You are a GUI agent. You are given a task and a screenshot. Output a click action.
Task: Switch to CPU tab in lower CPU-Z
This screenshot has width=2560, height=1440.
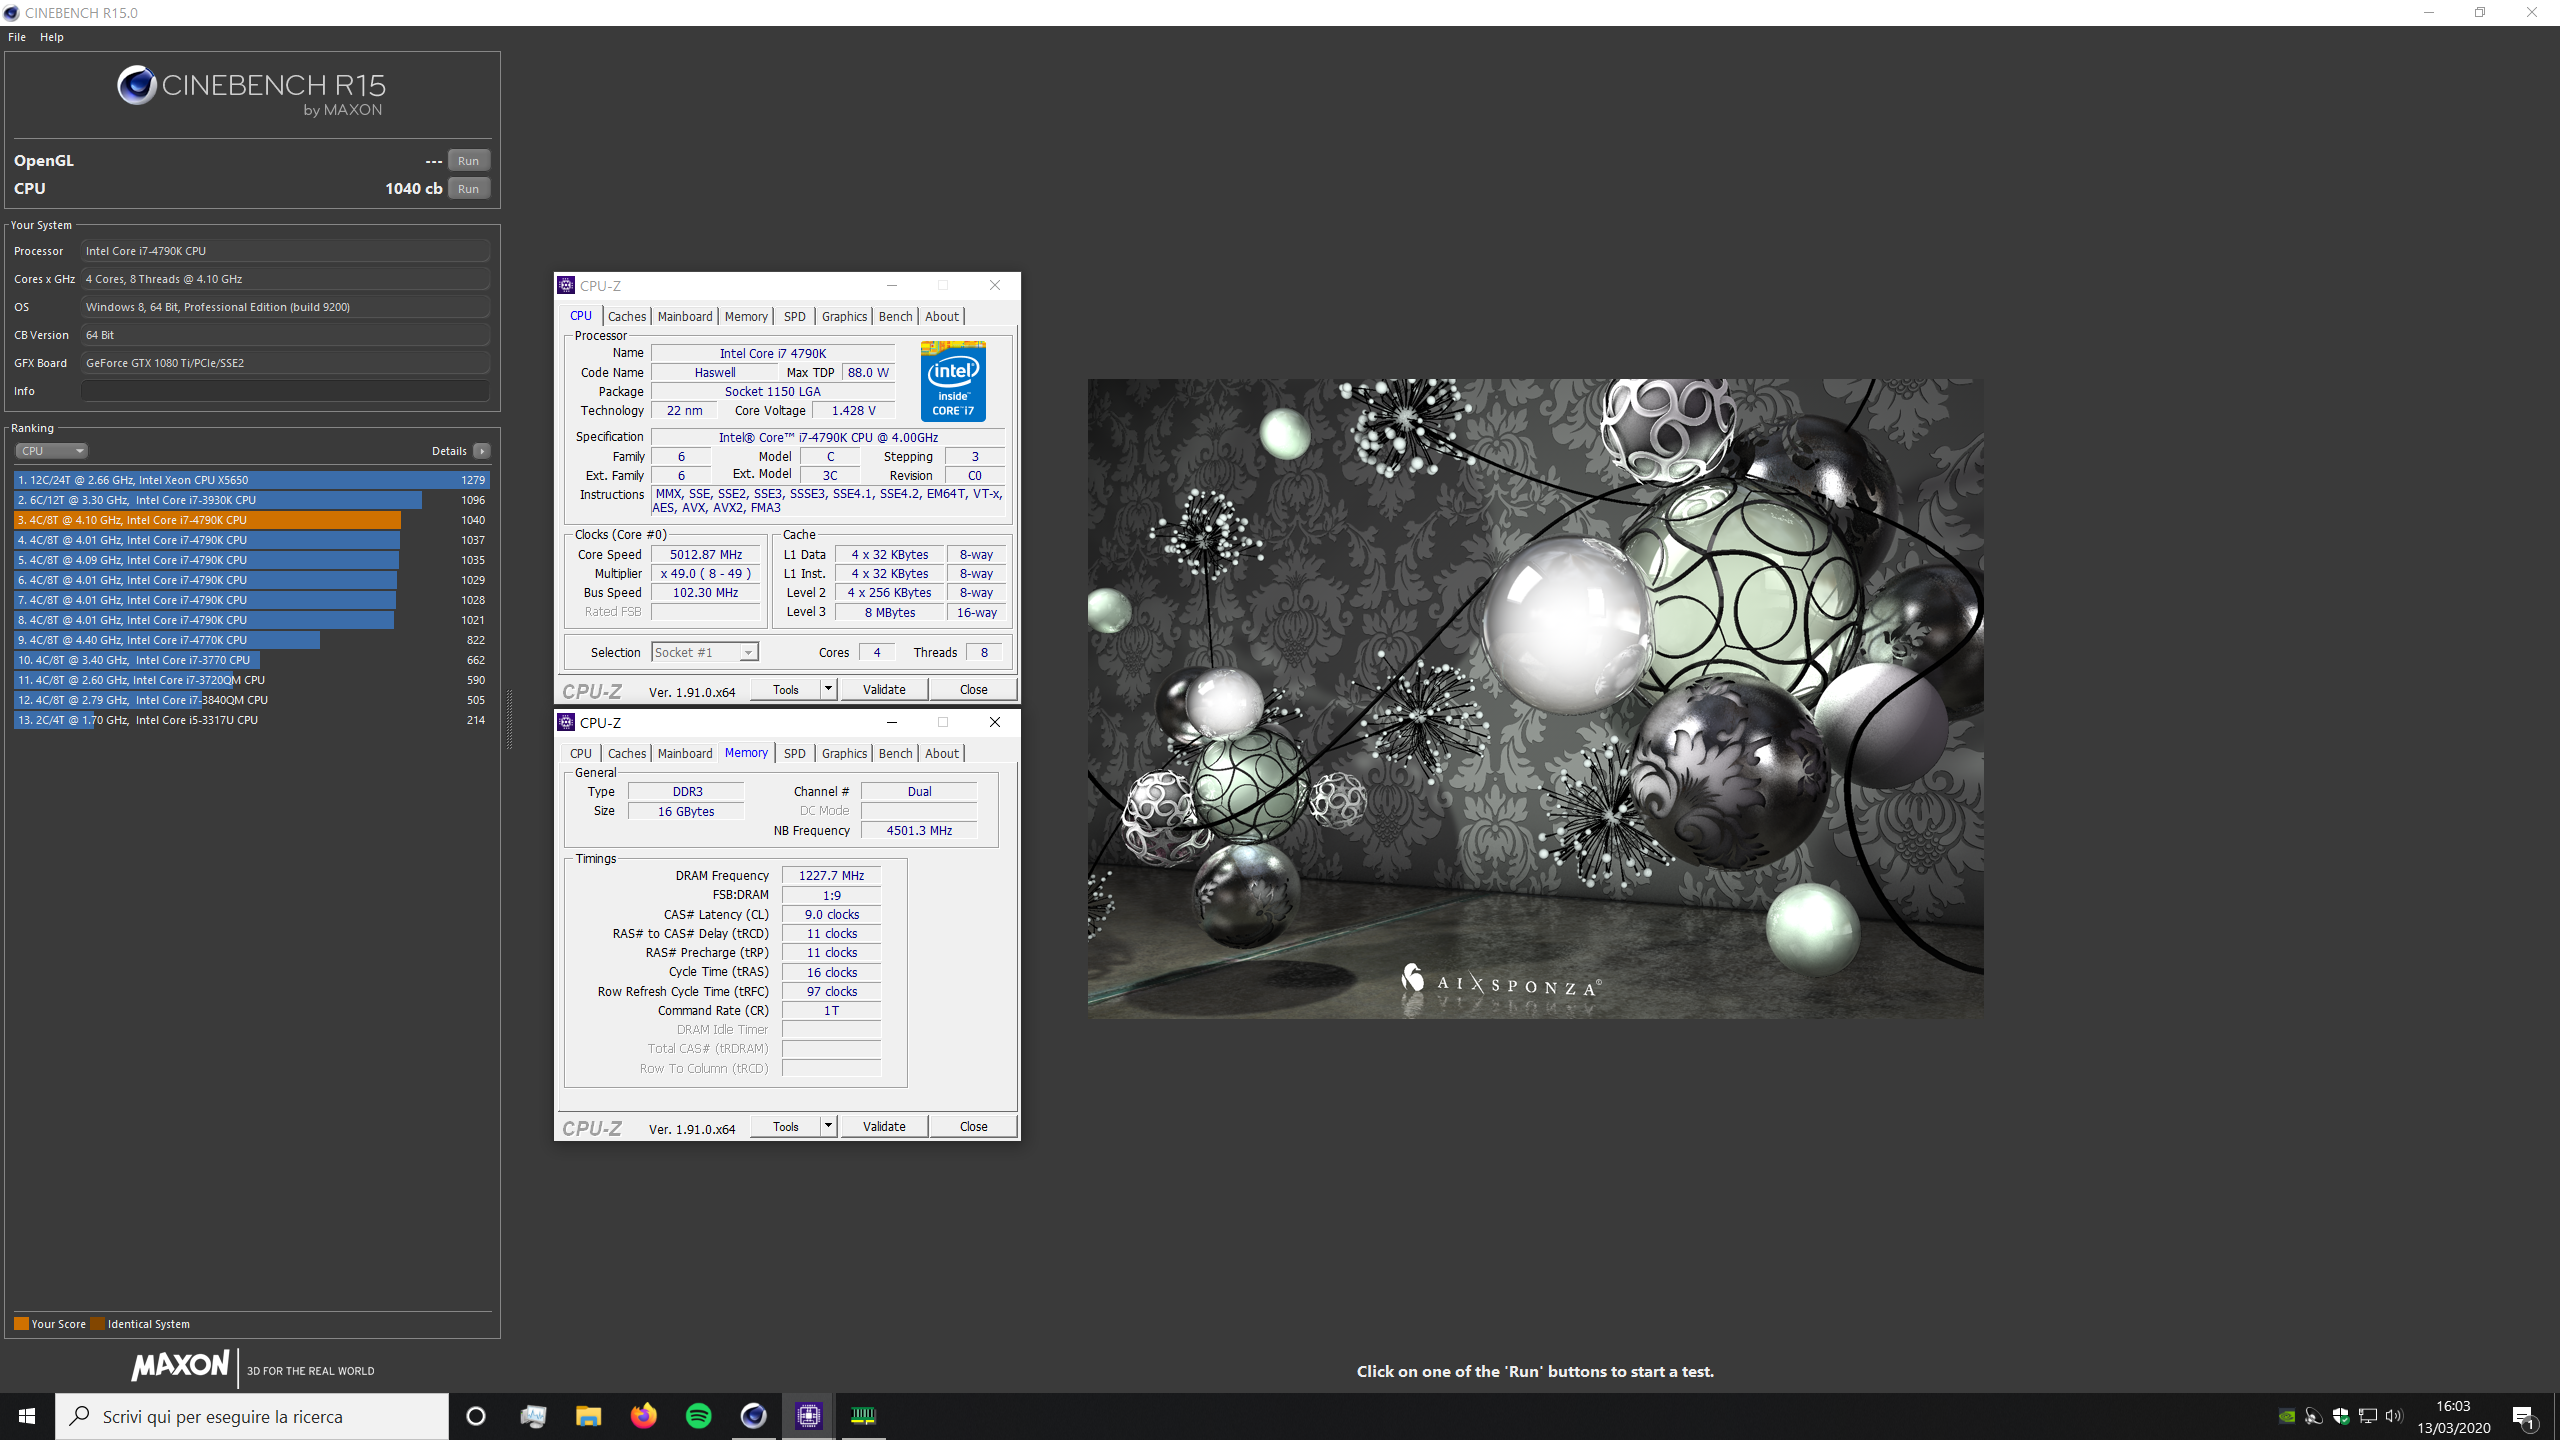(x=581, y=753)
